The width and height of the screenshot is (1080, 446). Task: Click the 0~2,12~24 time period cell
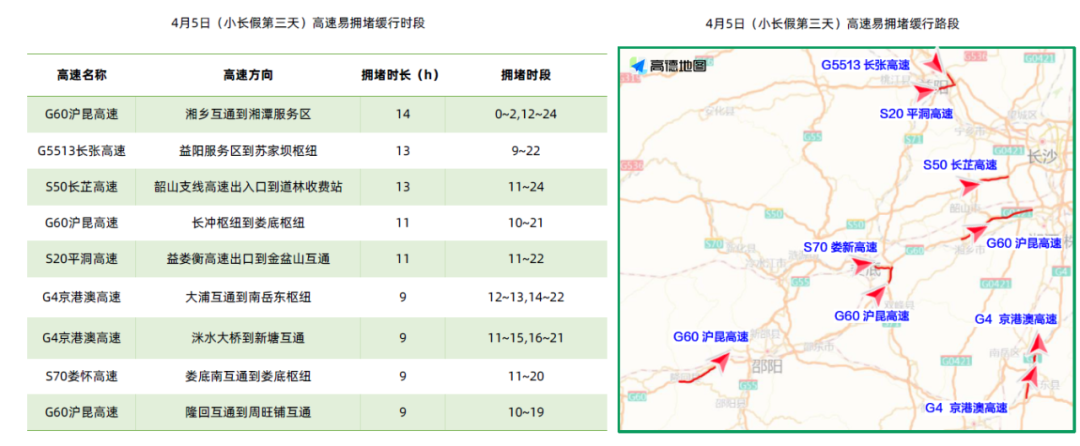pyautogui.click(x=526, y=114)
